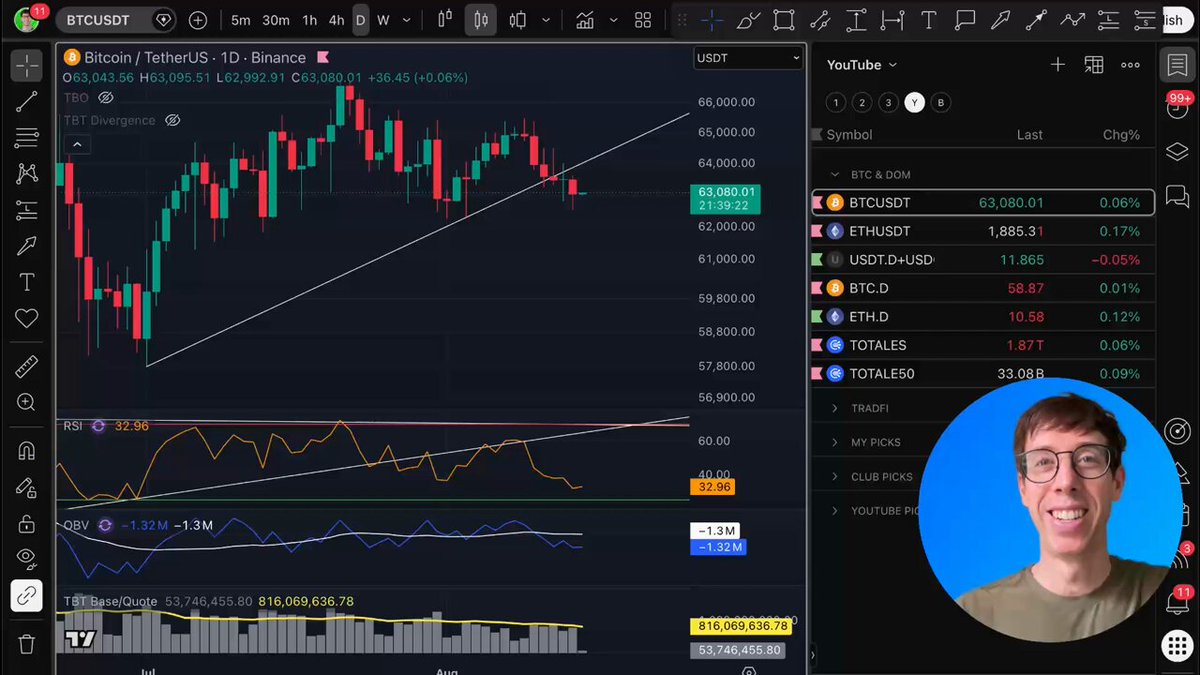1200x675 pixels.
Task: Select the B flagged list circle
Action: 940,102
